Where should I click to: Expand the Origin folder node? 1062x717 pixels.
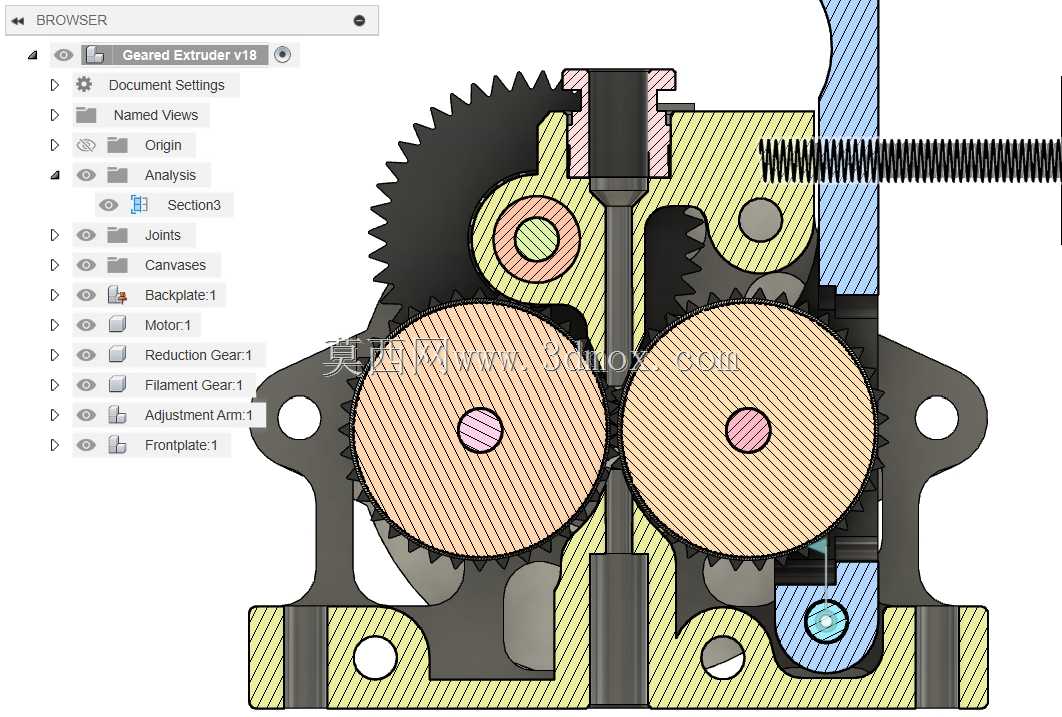point(55,145)
